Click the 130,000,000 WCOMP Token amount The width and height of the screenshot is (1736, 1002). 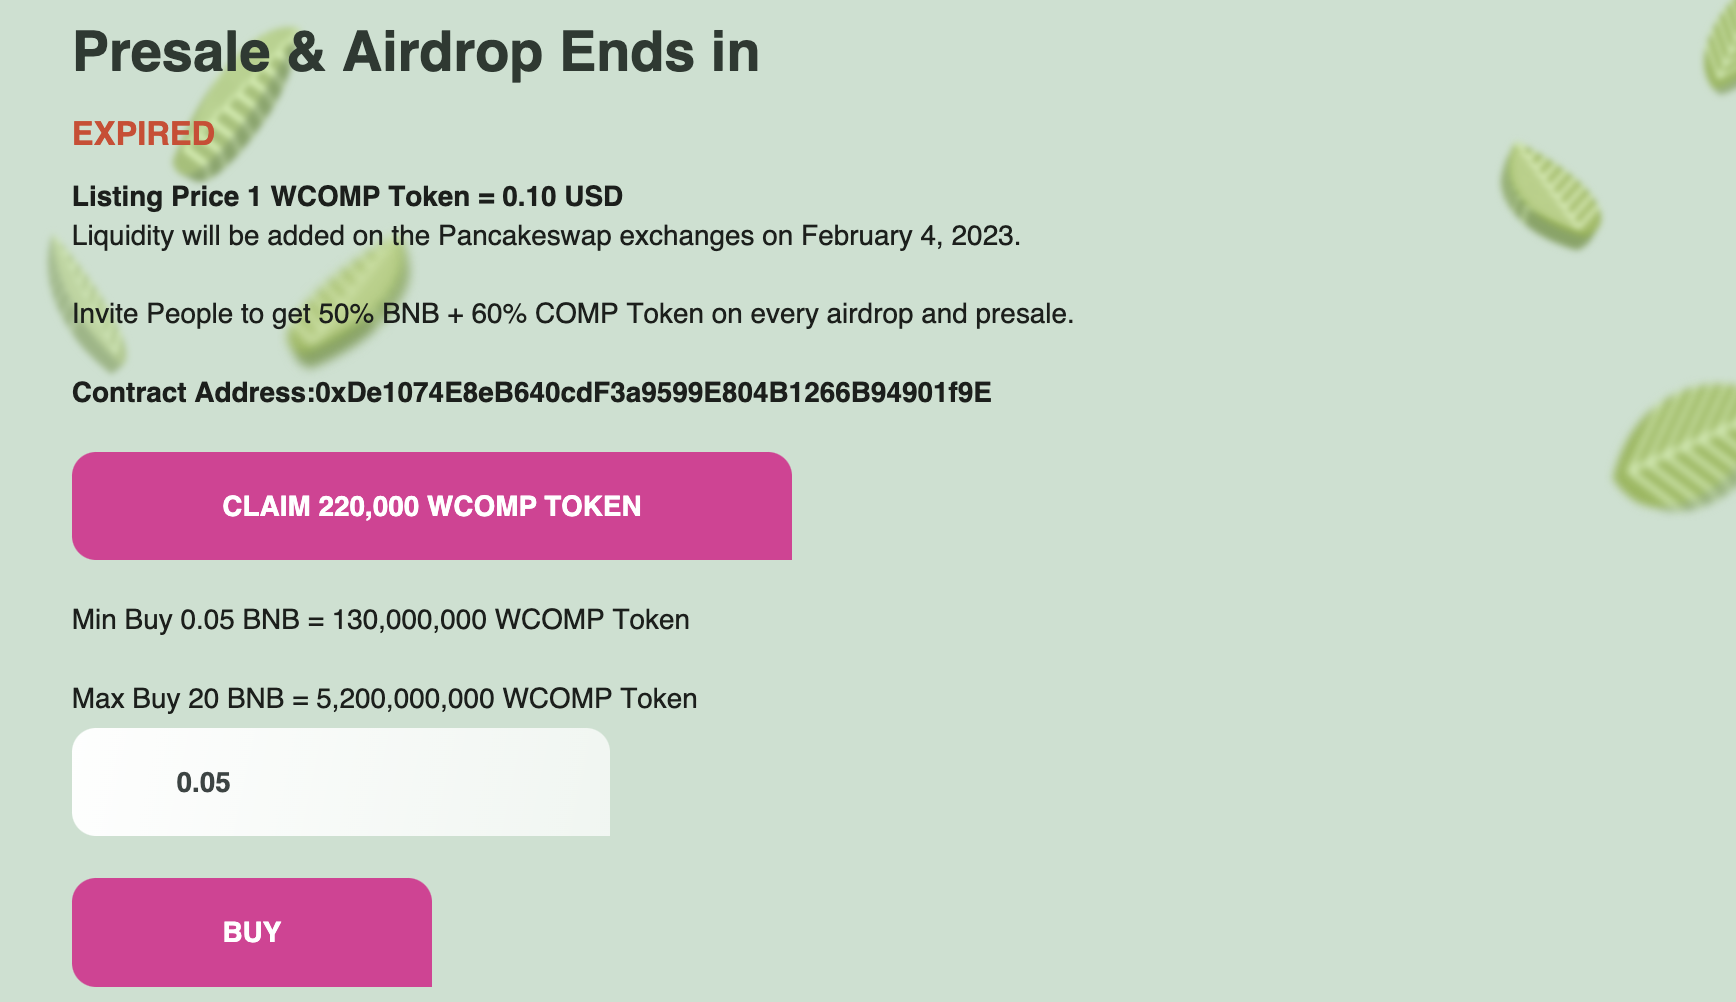(510, 620)
